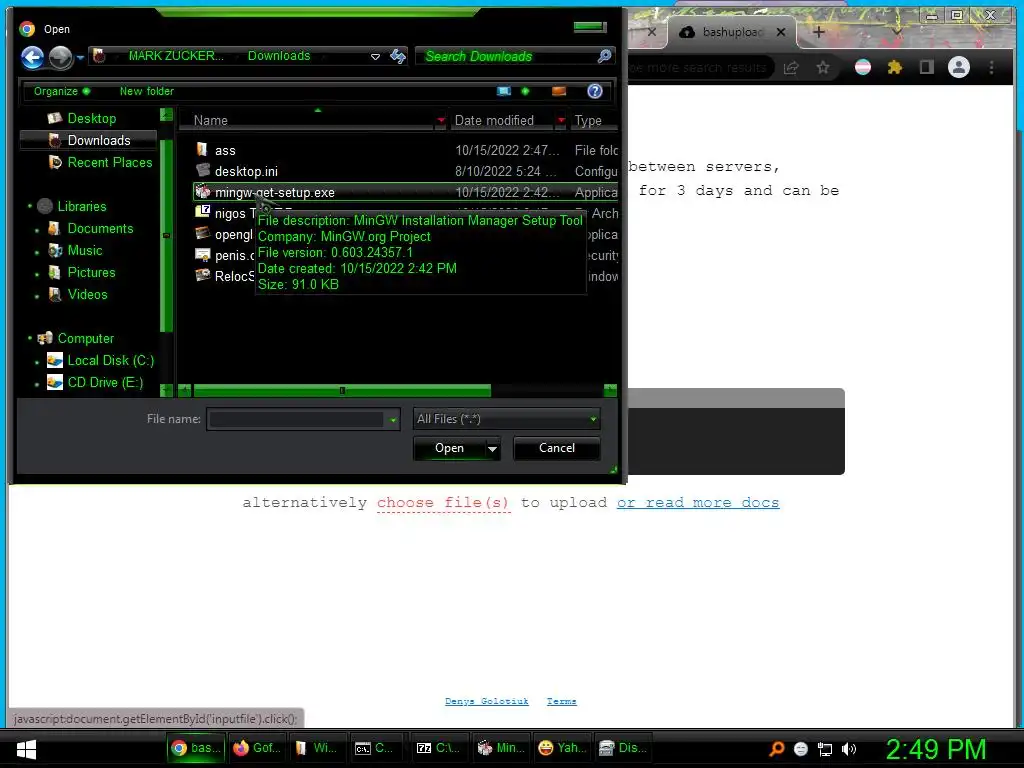Viewport: 1024px width, 768px height.
Task: Click the forward navigation arrow
Action: pyautogui.click(x=61, y=57)
